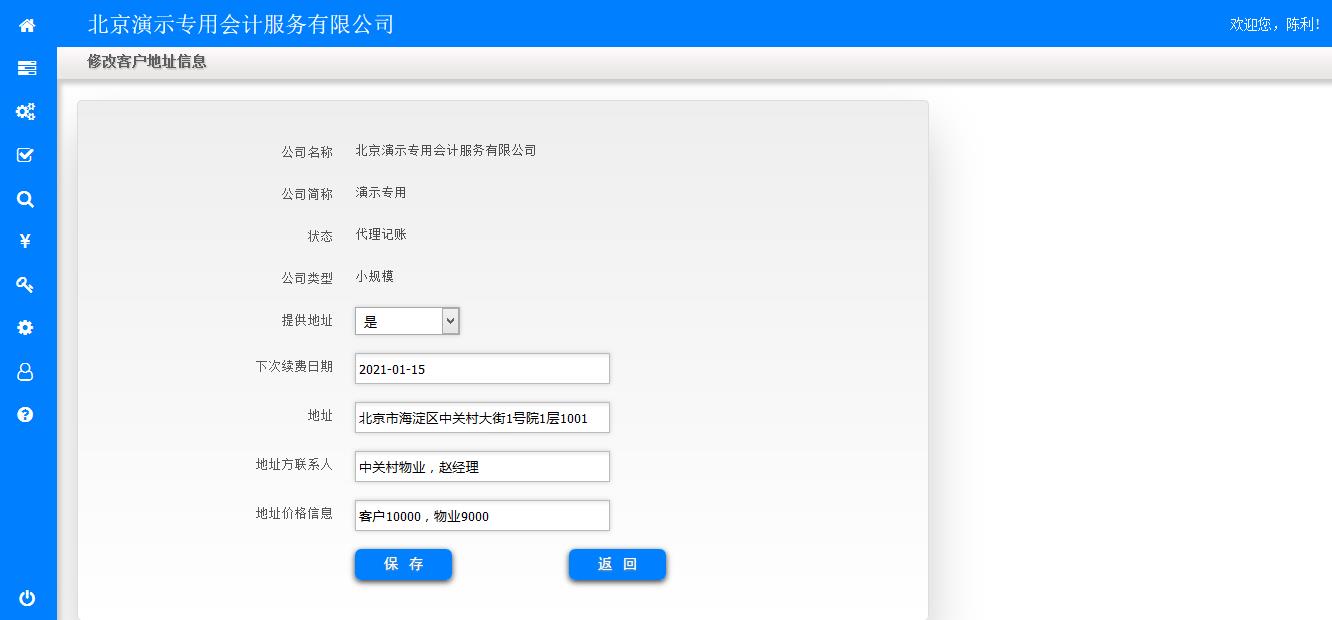Image resolution: width=1332 pixels, height=620 pixels.
Task: Click the company name value in form
Action: 446,150
